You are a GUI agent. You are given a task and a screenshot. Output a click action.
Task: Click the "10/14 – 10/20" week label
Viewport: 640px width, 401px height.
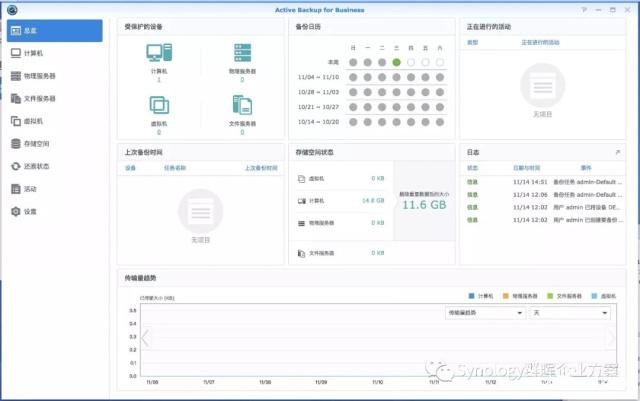[x=318, y=122]
